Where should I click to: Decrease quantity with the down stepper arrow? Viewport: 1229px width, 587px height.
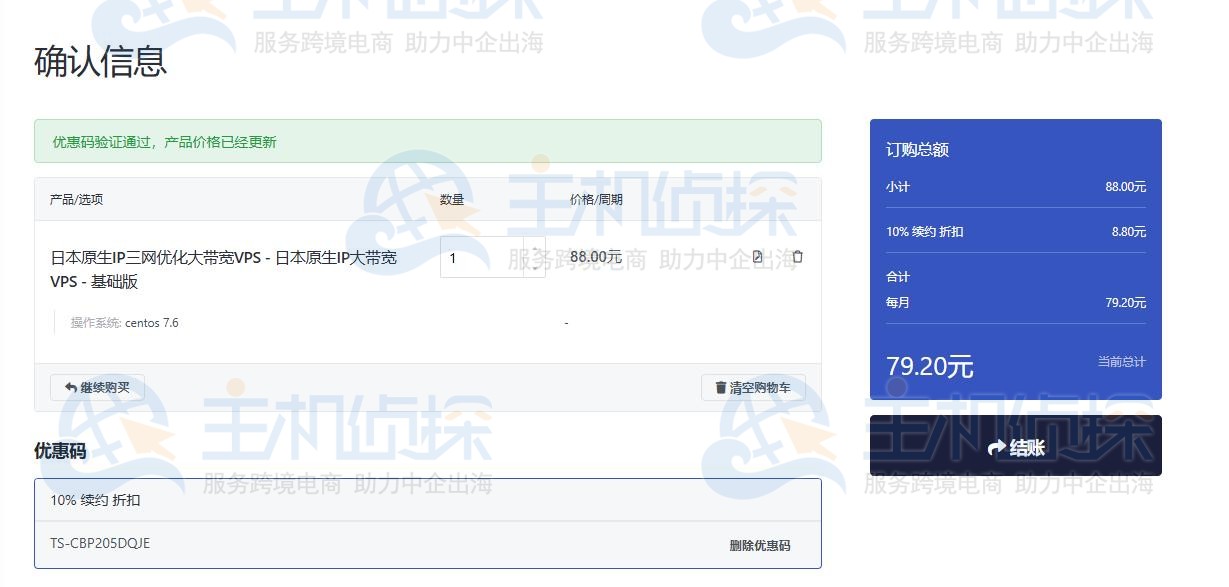tap(535, 267)
